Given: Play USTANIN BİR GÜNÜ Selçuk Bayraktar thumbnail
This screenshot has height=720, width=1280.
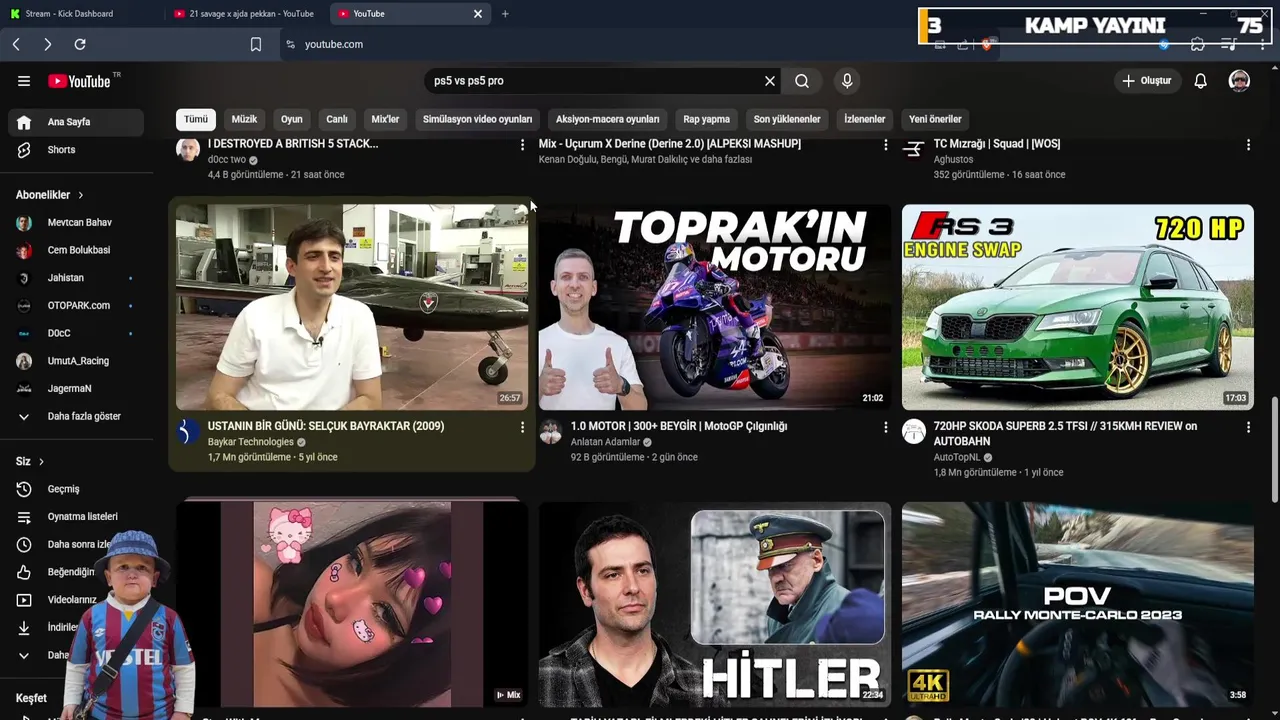Looking at the screenshot, I should 352,307.
